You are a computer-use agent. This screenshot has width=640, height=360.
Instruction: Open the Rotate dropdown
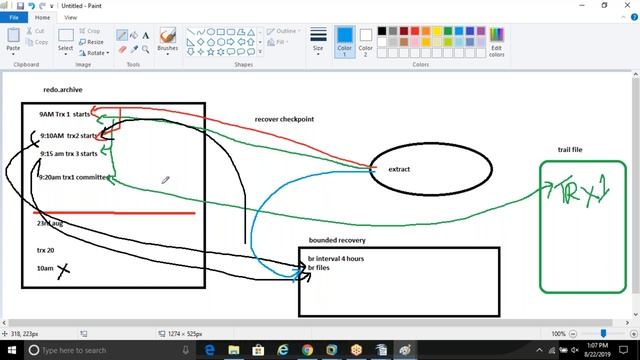coord(94,53)
